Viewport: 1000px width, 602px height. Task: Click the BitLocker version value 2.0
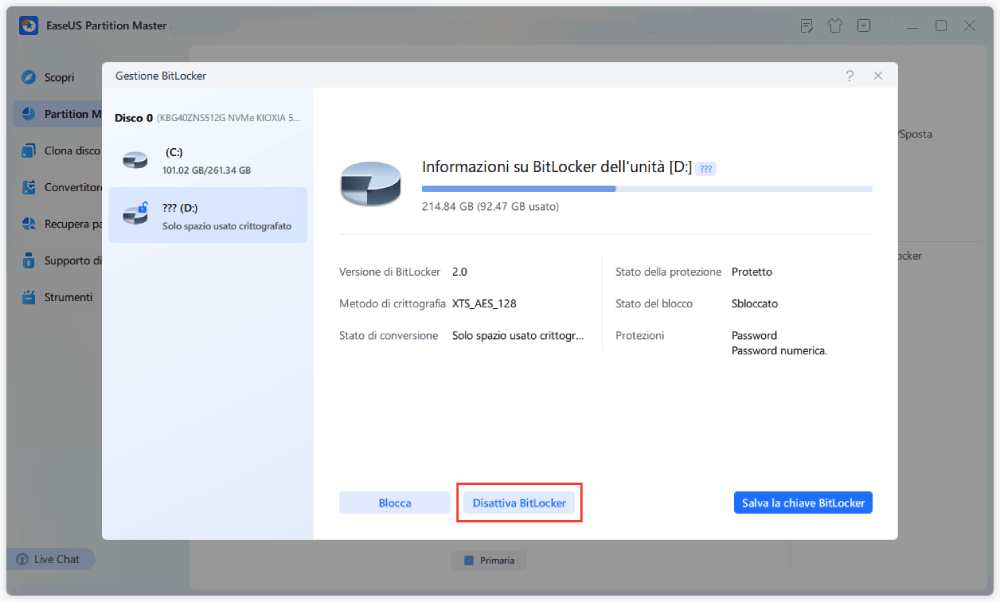coord(459,272)
